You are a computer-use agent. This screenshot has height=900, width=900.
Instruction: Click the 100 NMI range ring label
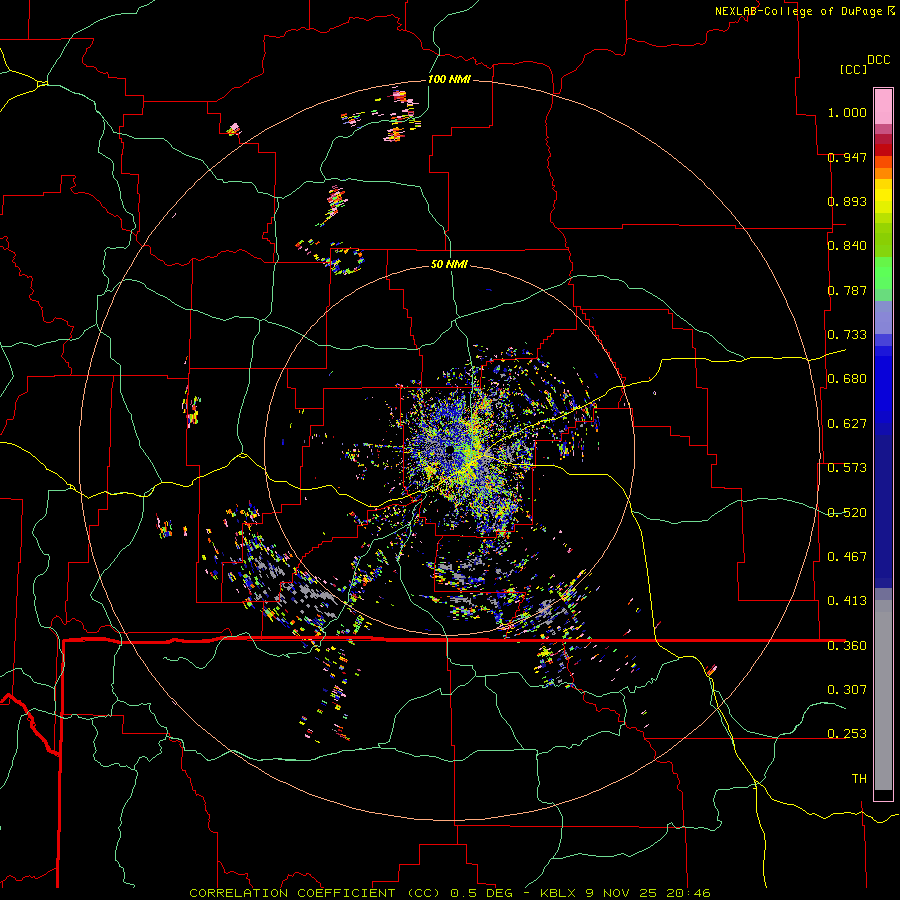pos(449,79)
